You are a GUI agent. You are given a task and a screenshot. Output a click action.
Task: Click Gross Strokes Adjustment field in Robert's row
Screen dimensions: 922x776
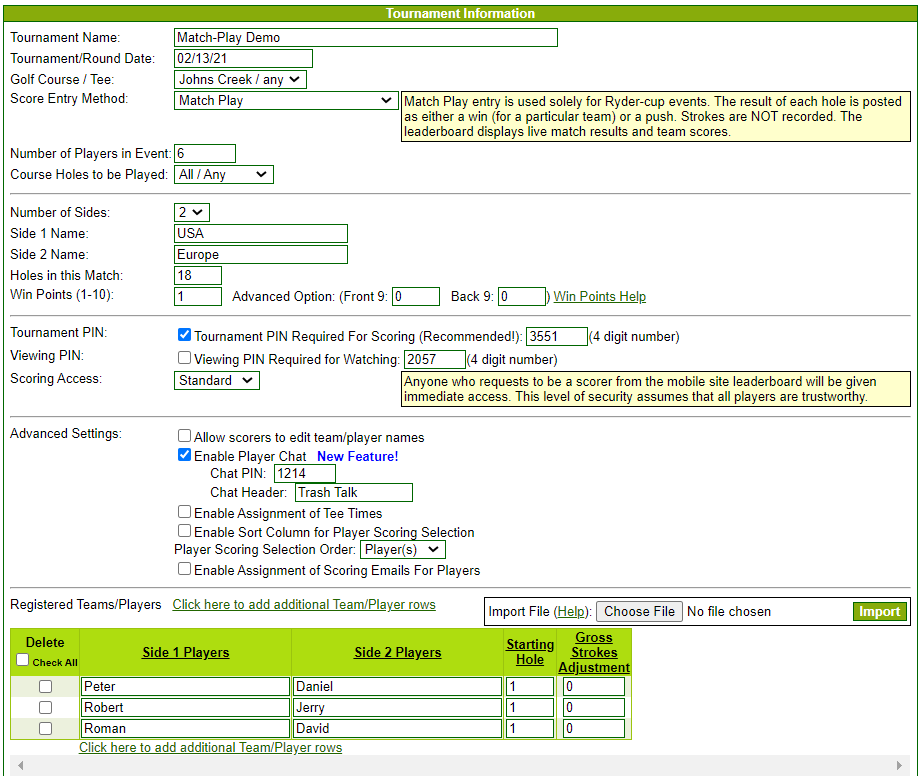594,708
